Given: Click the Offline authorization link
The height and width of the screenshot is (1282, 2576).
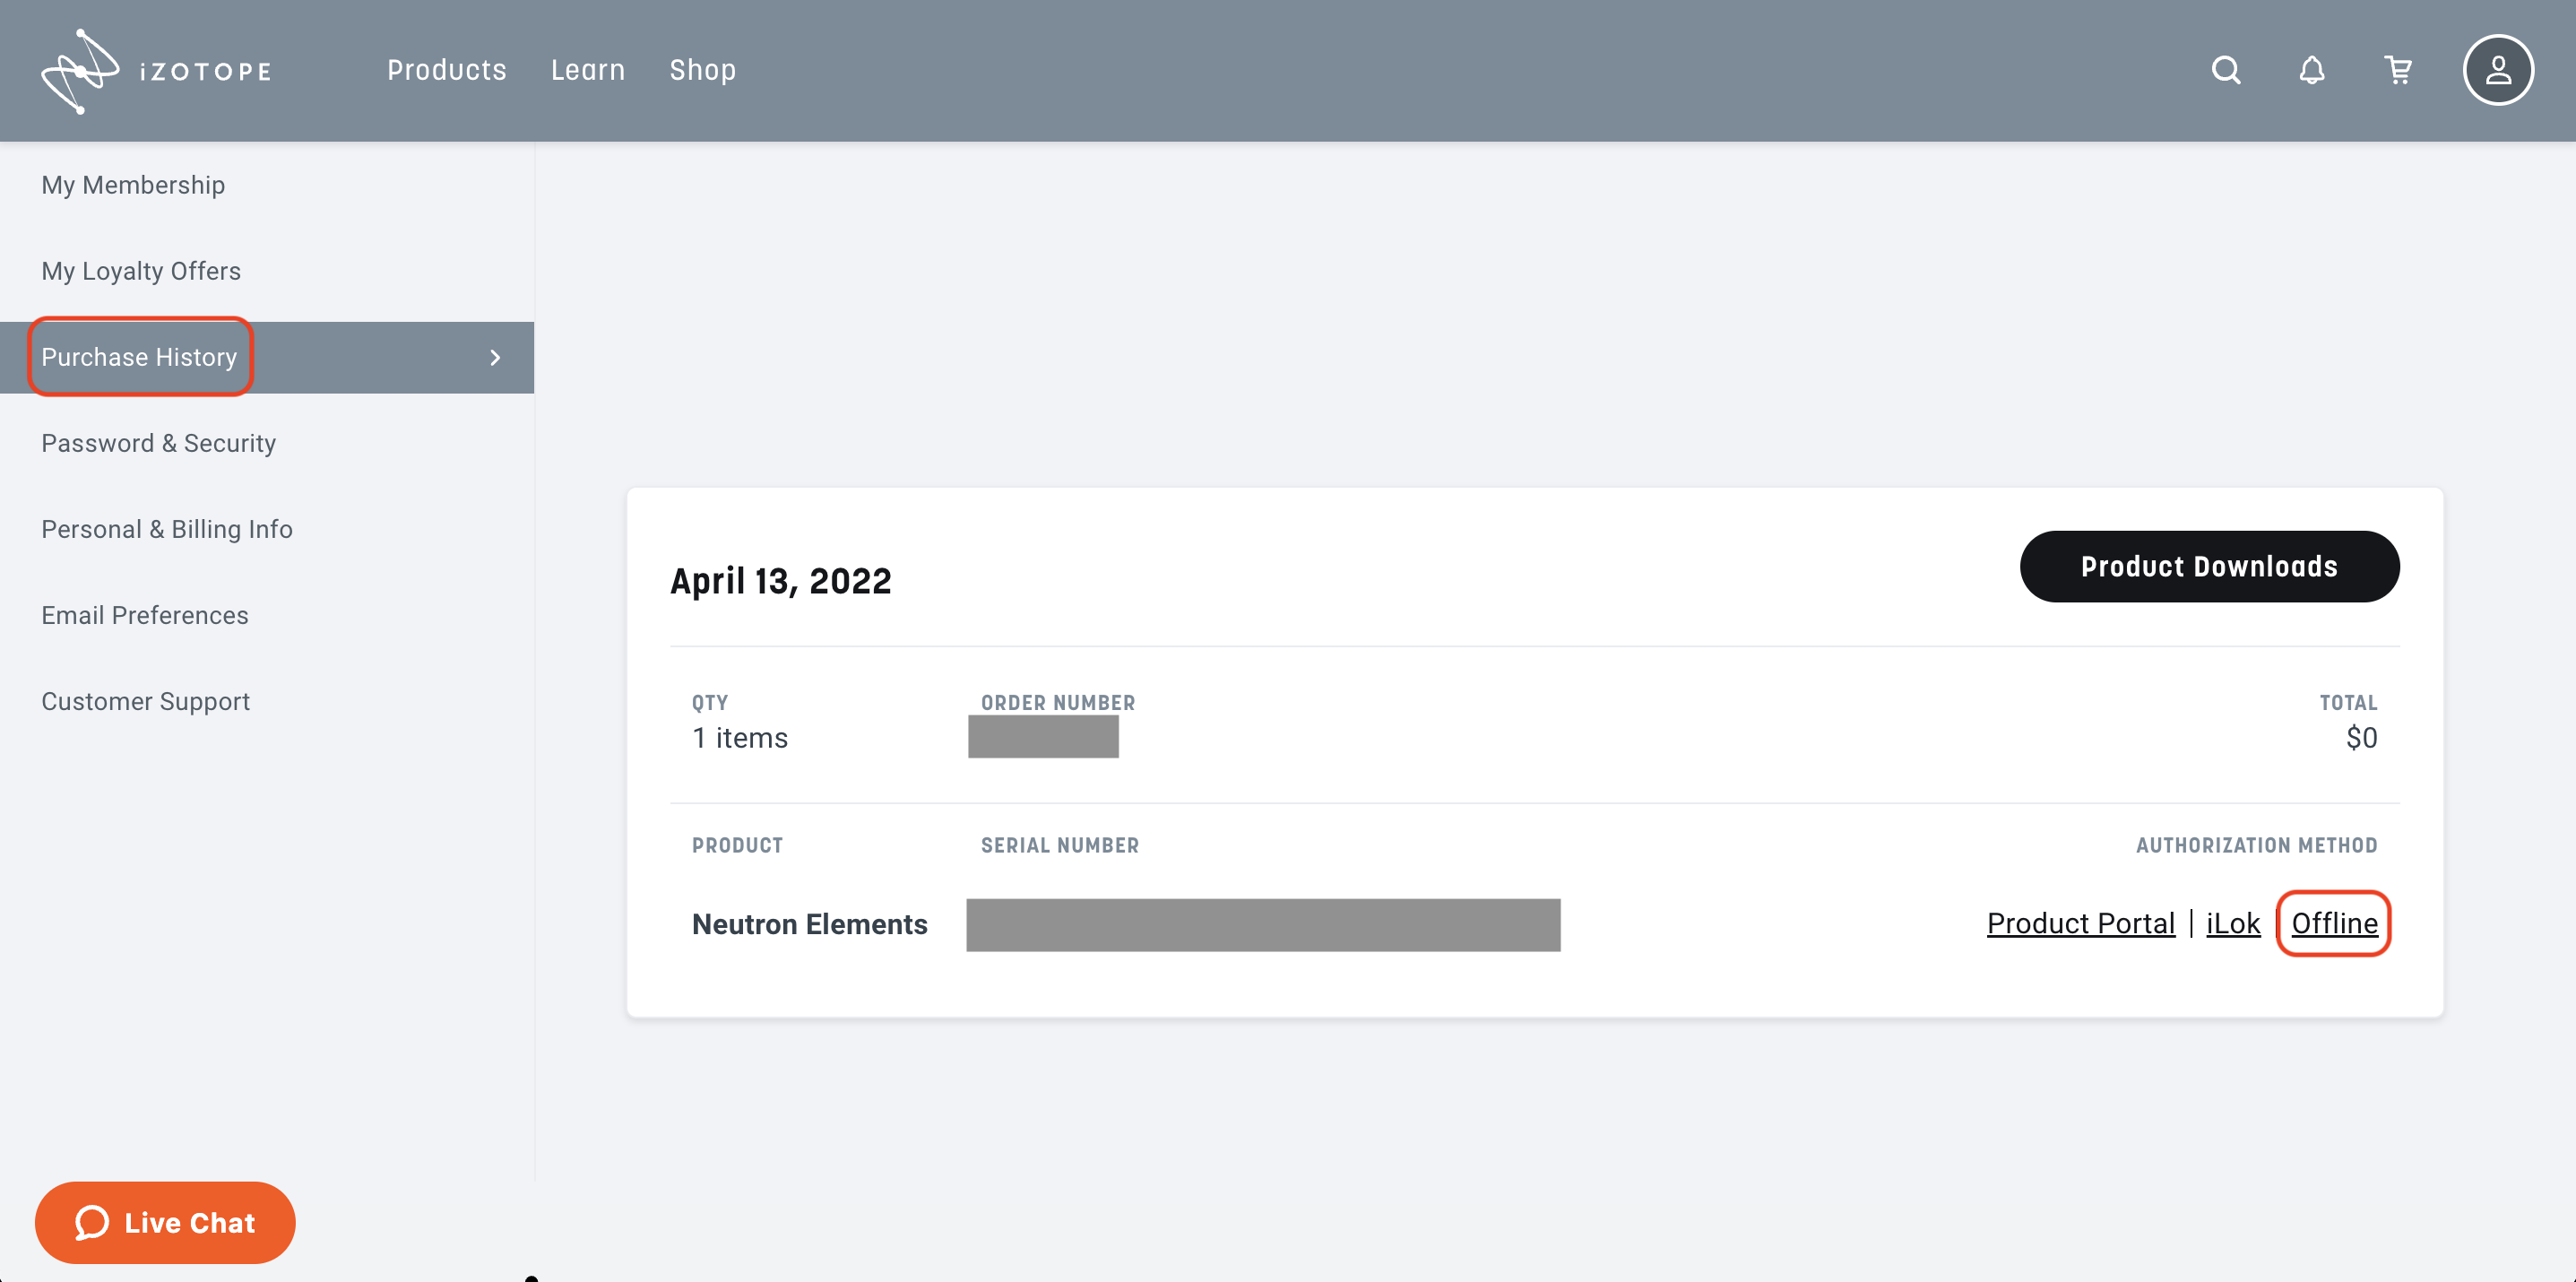Looking at the screenshot, I should 2333,923.
